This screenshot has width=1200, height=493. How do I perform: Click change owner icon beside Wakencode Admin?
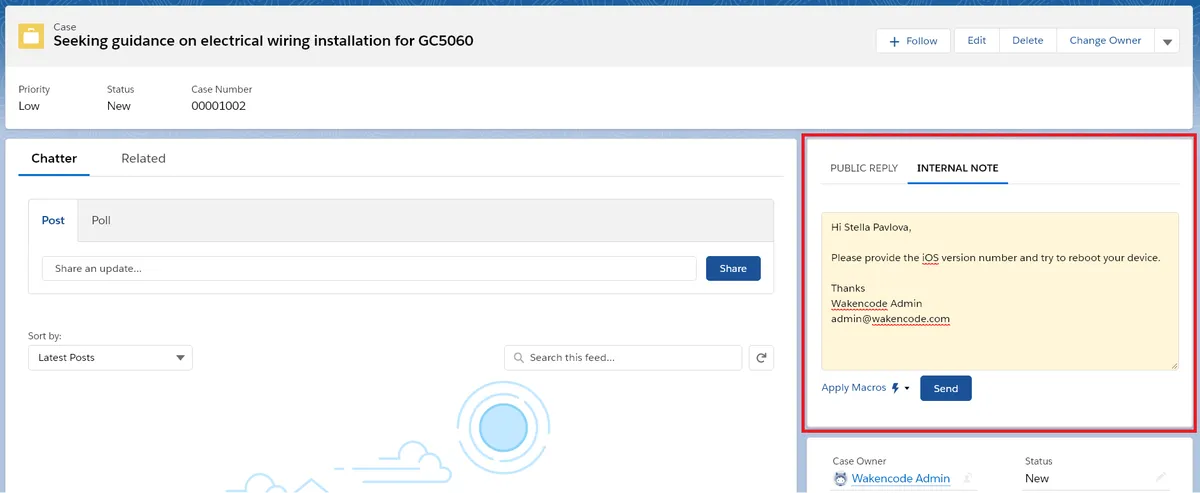point(967,479)
